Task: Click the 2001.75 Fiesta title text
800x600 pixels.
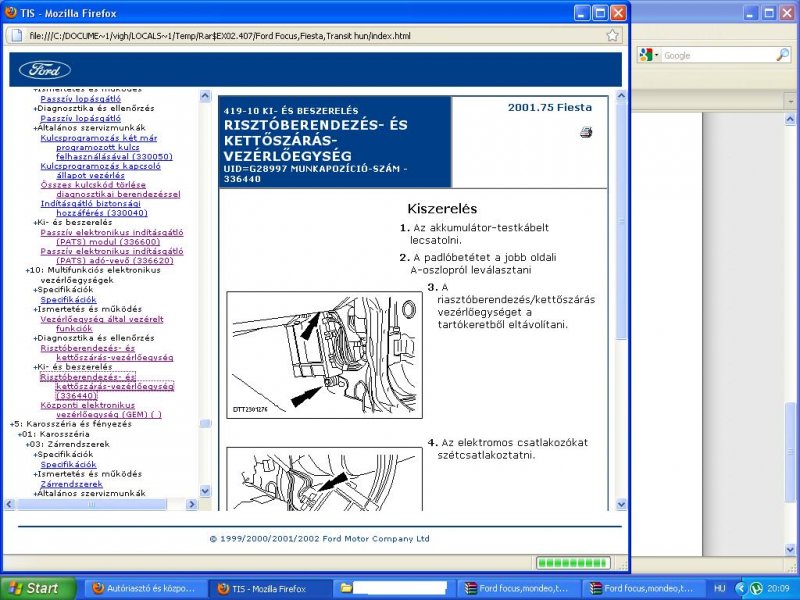Action: pyautogui.click(x=550, y=107)
